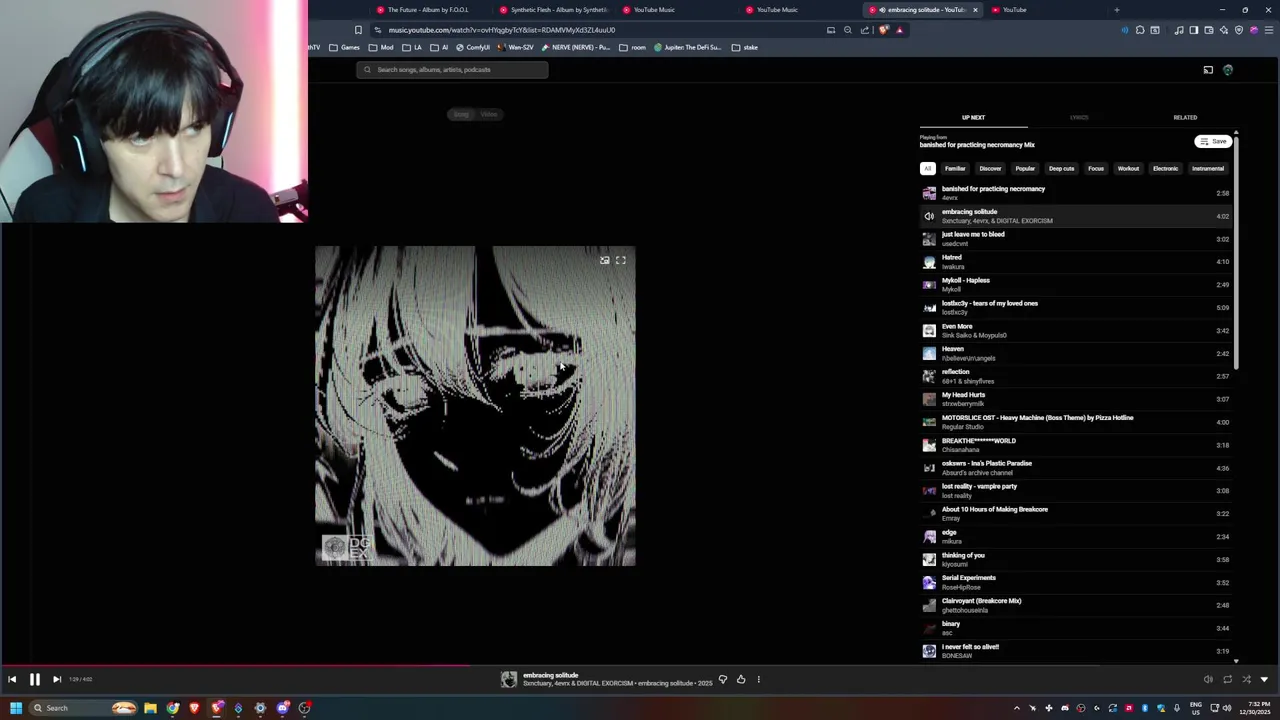Image resolution: width=1280 pixels, height=720 pixels.
Task: Open the Games bookmarks folder
Action: click(x=344, y=47)
